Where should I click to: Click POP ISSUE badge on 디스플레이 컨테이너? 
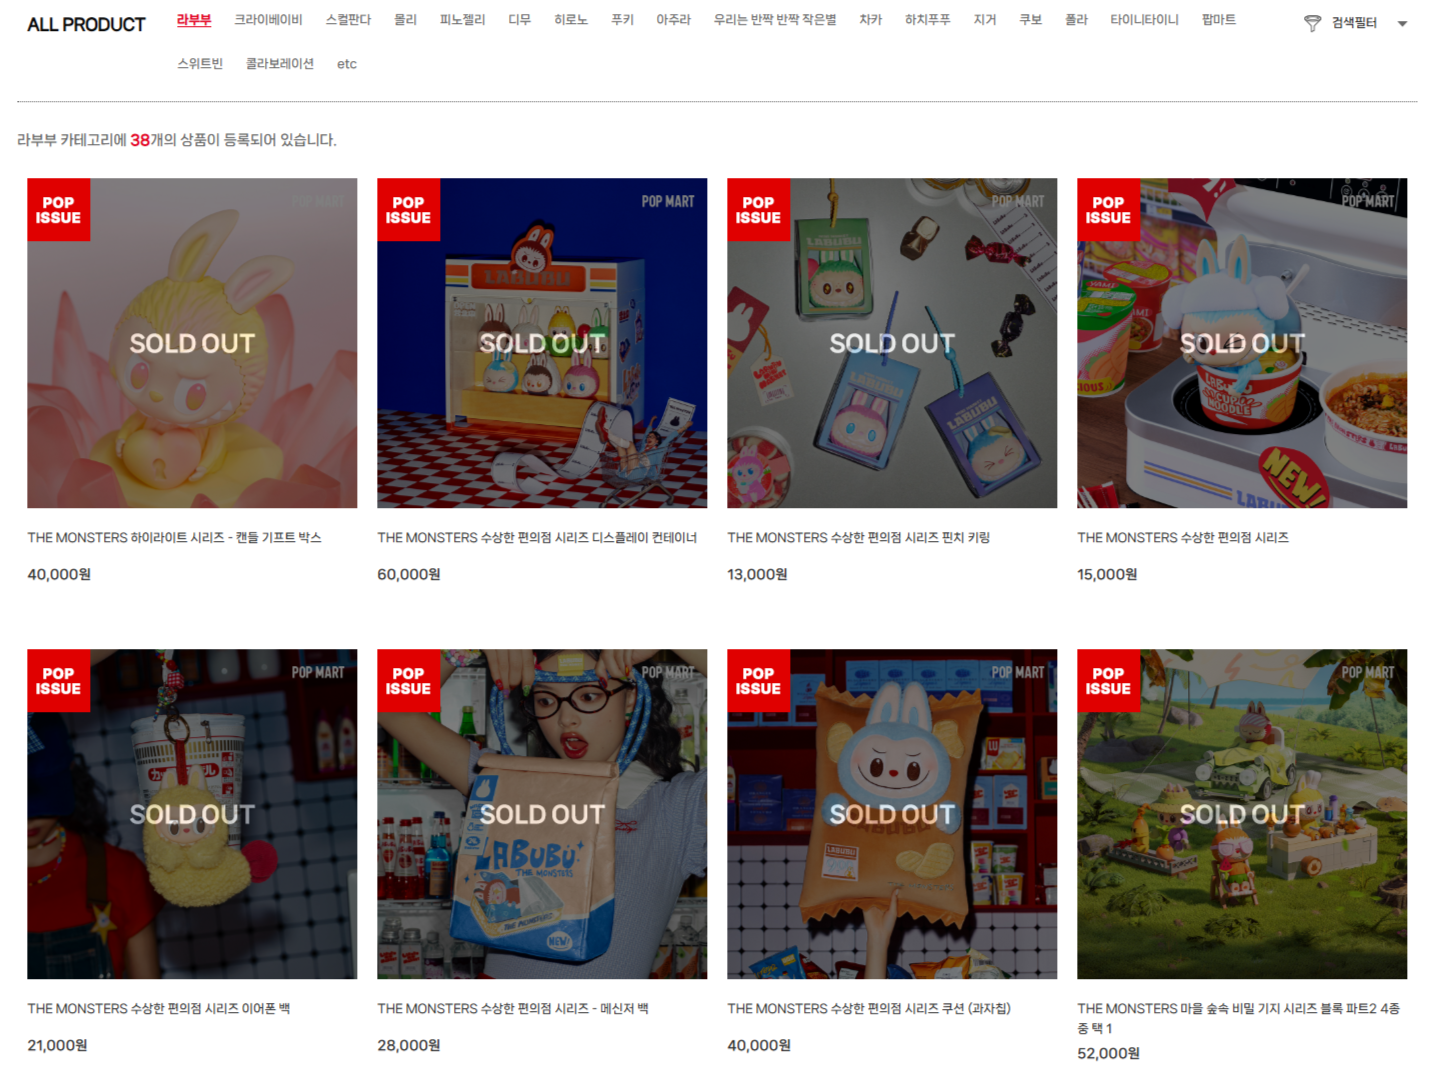pos(408,210)
